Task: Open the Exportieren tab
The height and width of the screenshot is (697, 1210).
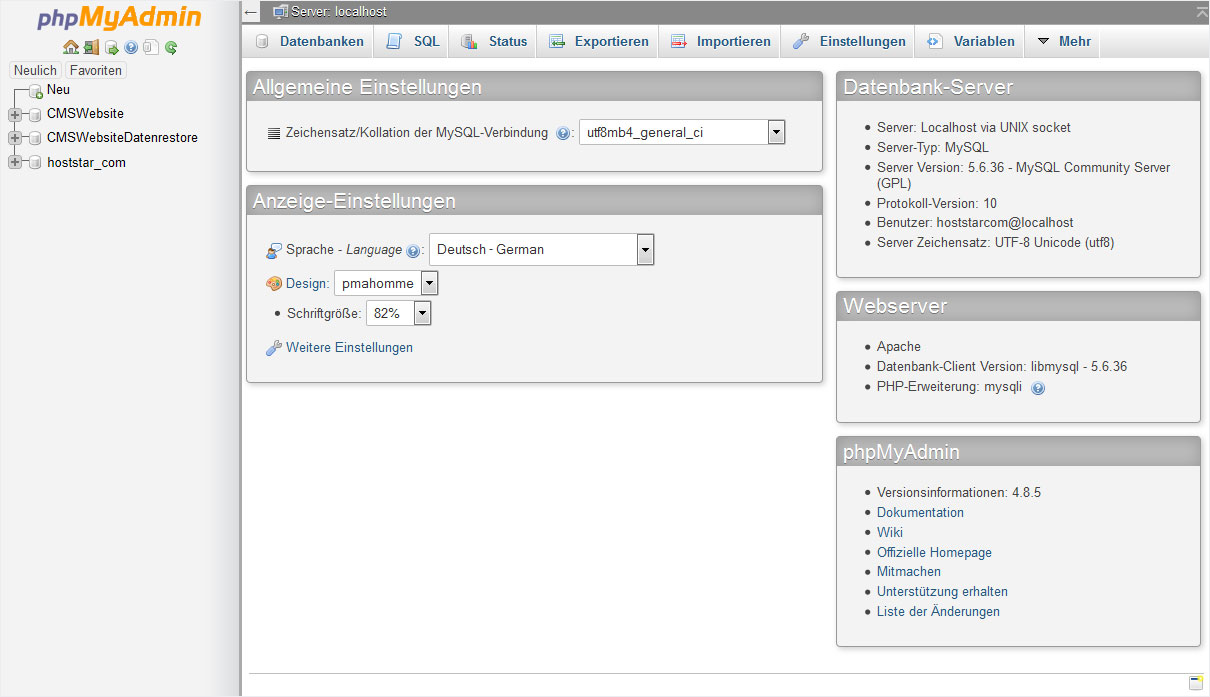Action: coord(597,41)
